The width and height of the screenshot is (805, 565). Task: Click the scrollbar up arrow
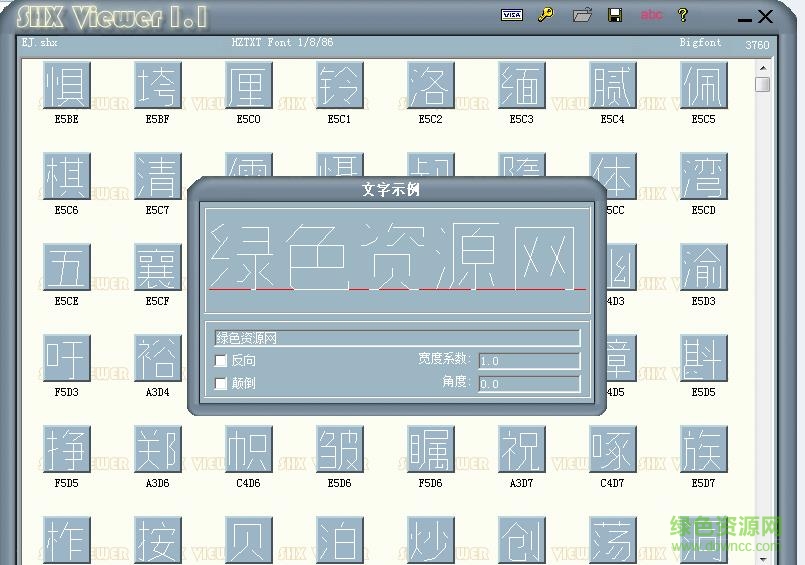(763, 68)
